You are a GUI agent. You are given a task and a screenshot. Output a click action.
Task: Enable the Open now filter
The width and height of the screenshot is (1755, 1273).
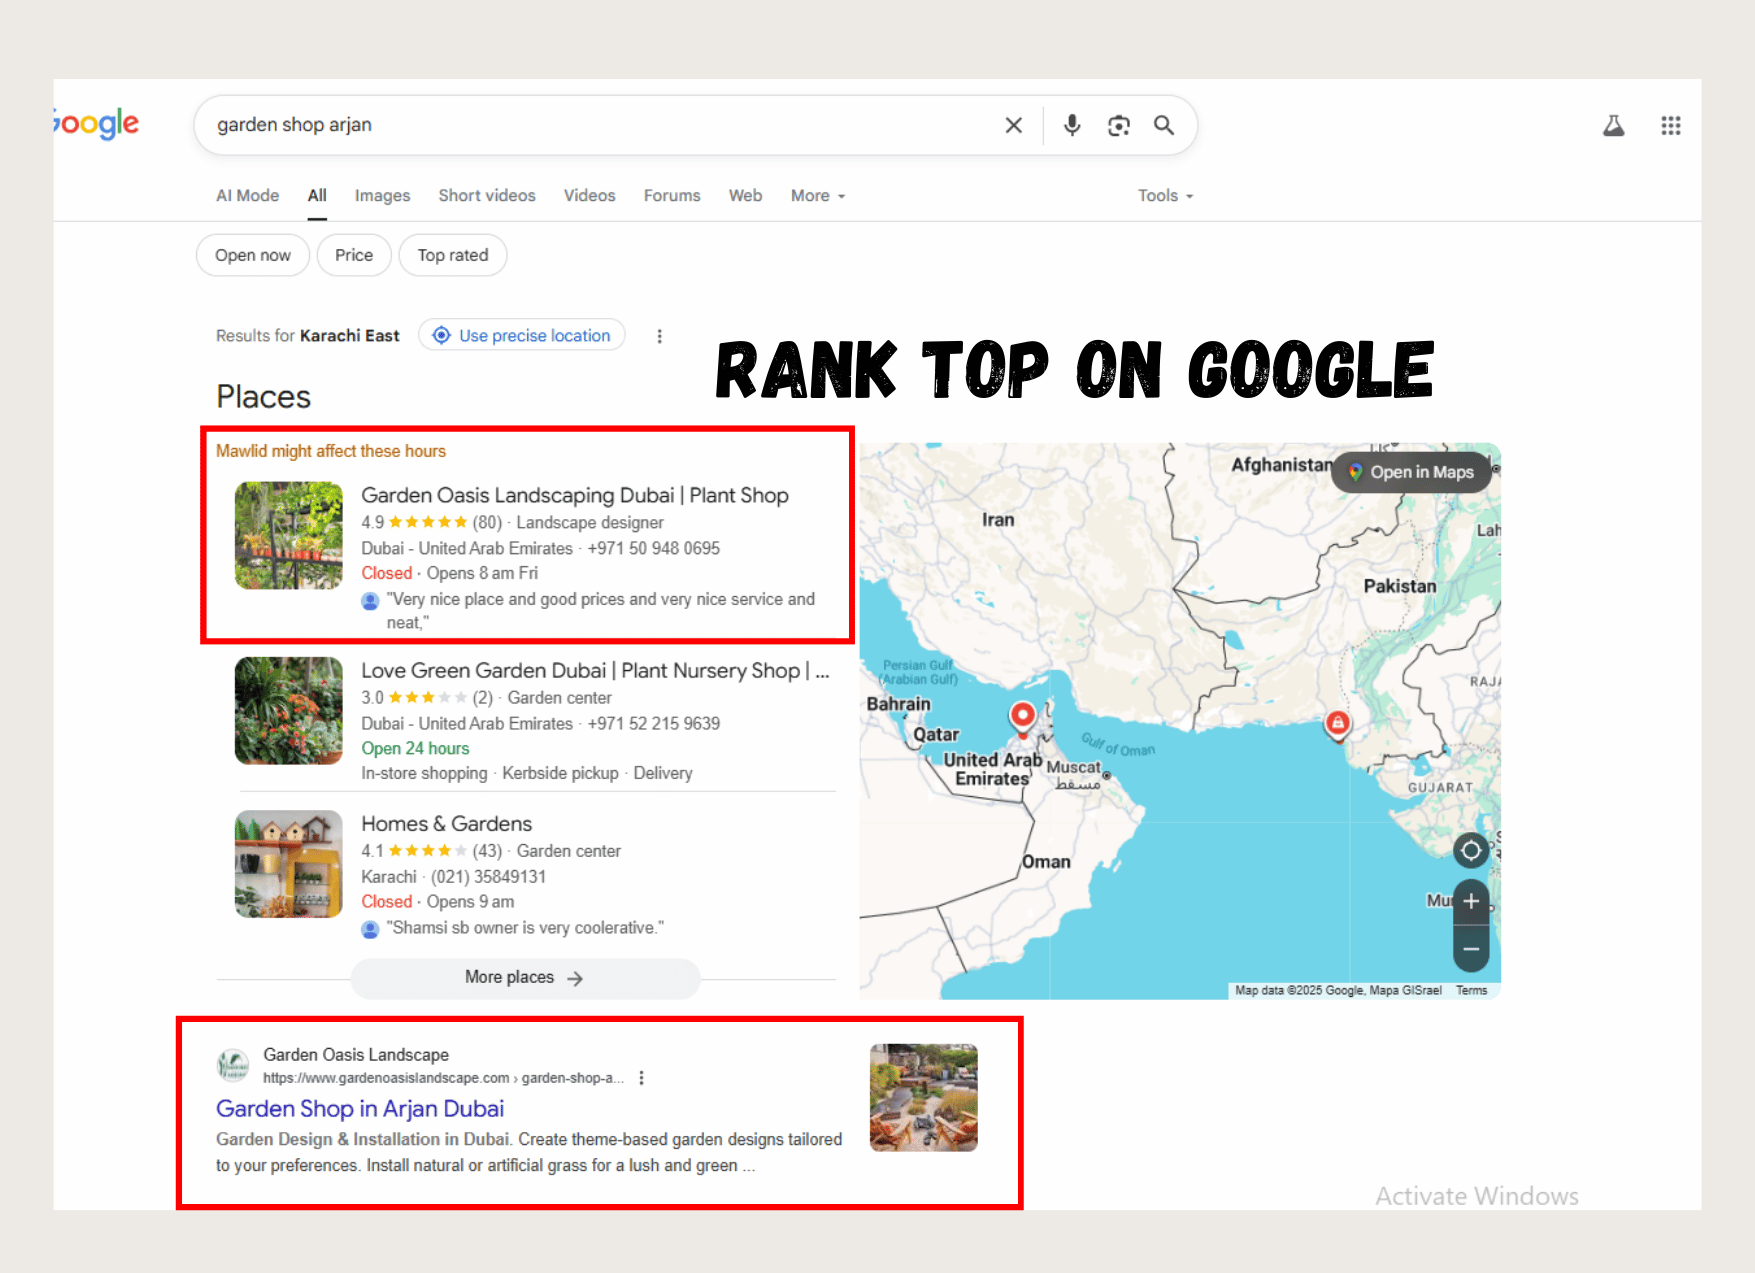(252, 255)
